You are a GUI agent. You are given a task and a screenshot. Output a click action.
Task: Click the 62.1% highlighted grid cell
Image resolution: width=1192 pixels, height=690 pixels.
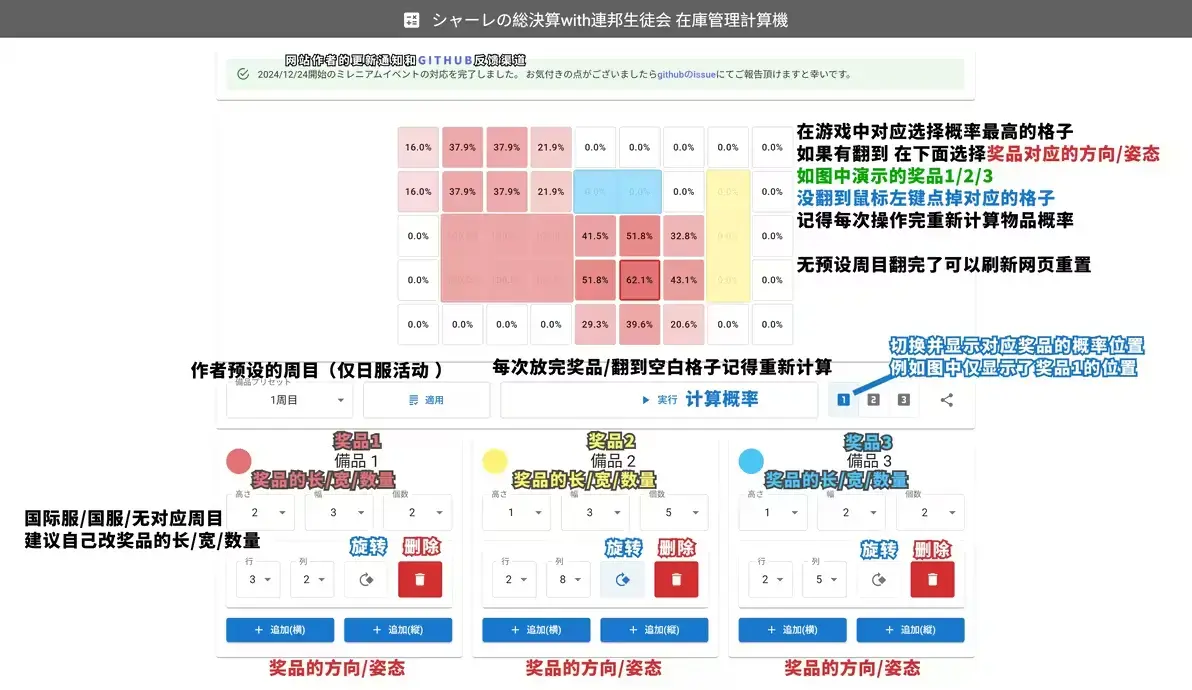[640, 280]
